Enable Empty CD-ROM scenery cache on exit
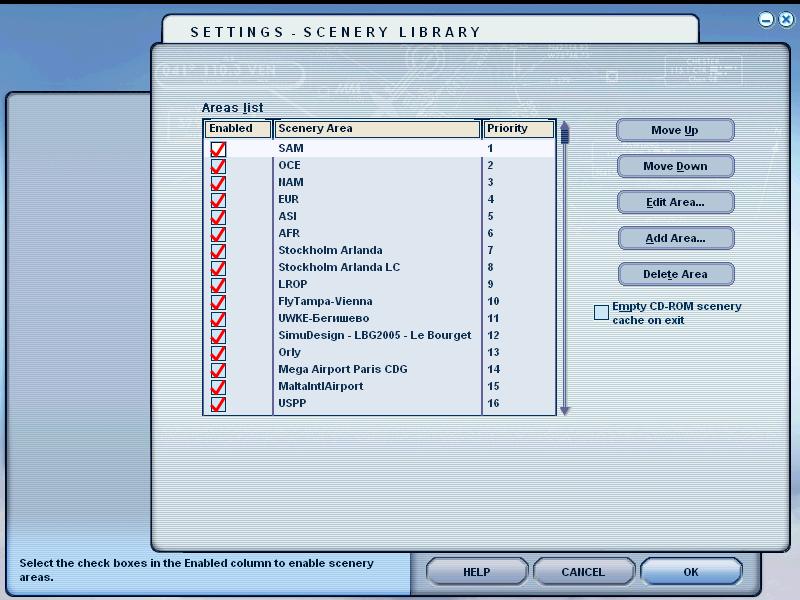 602,312
